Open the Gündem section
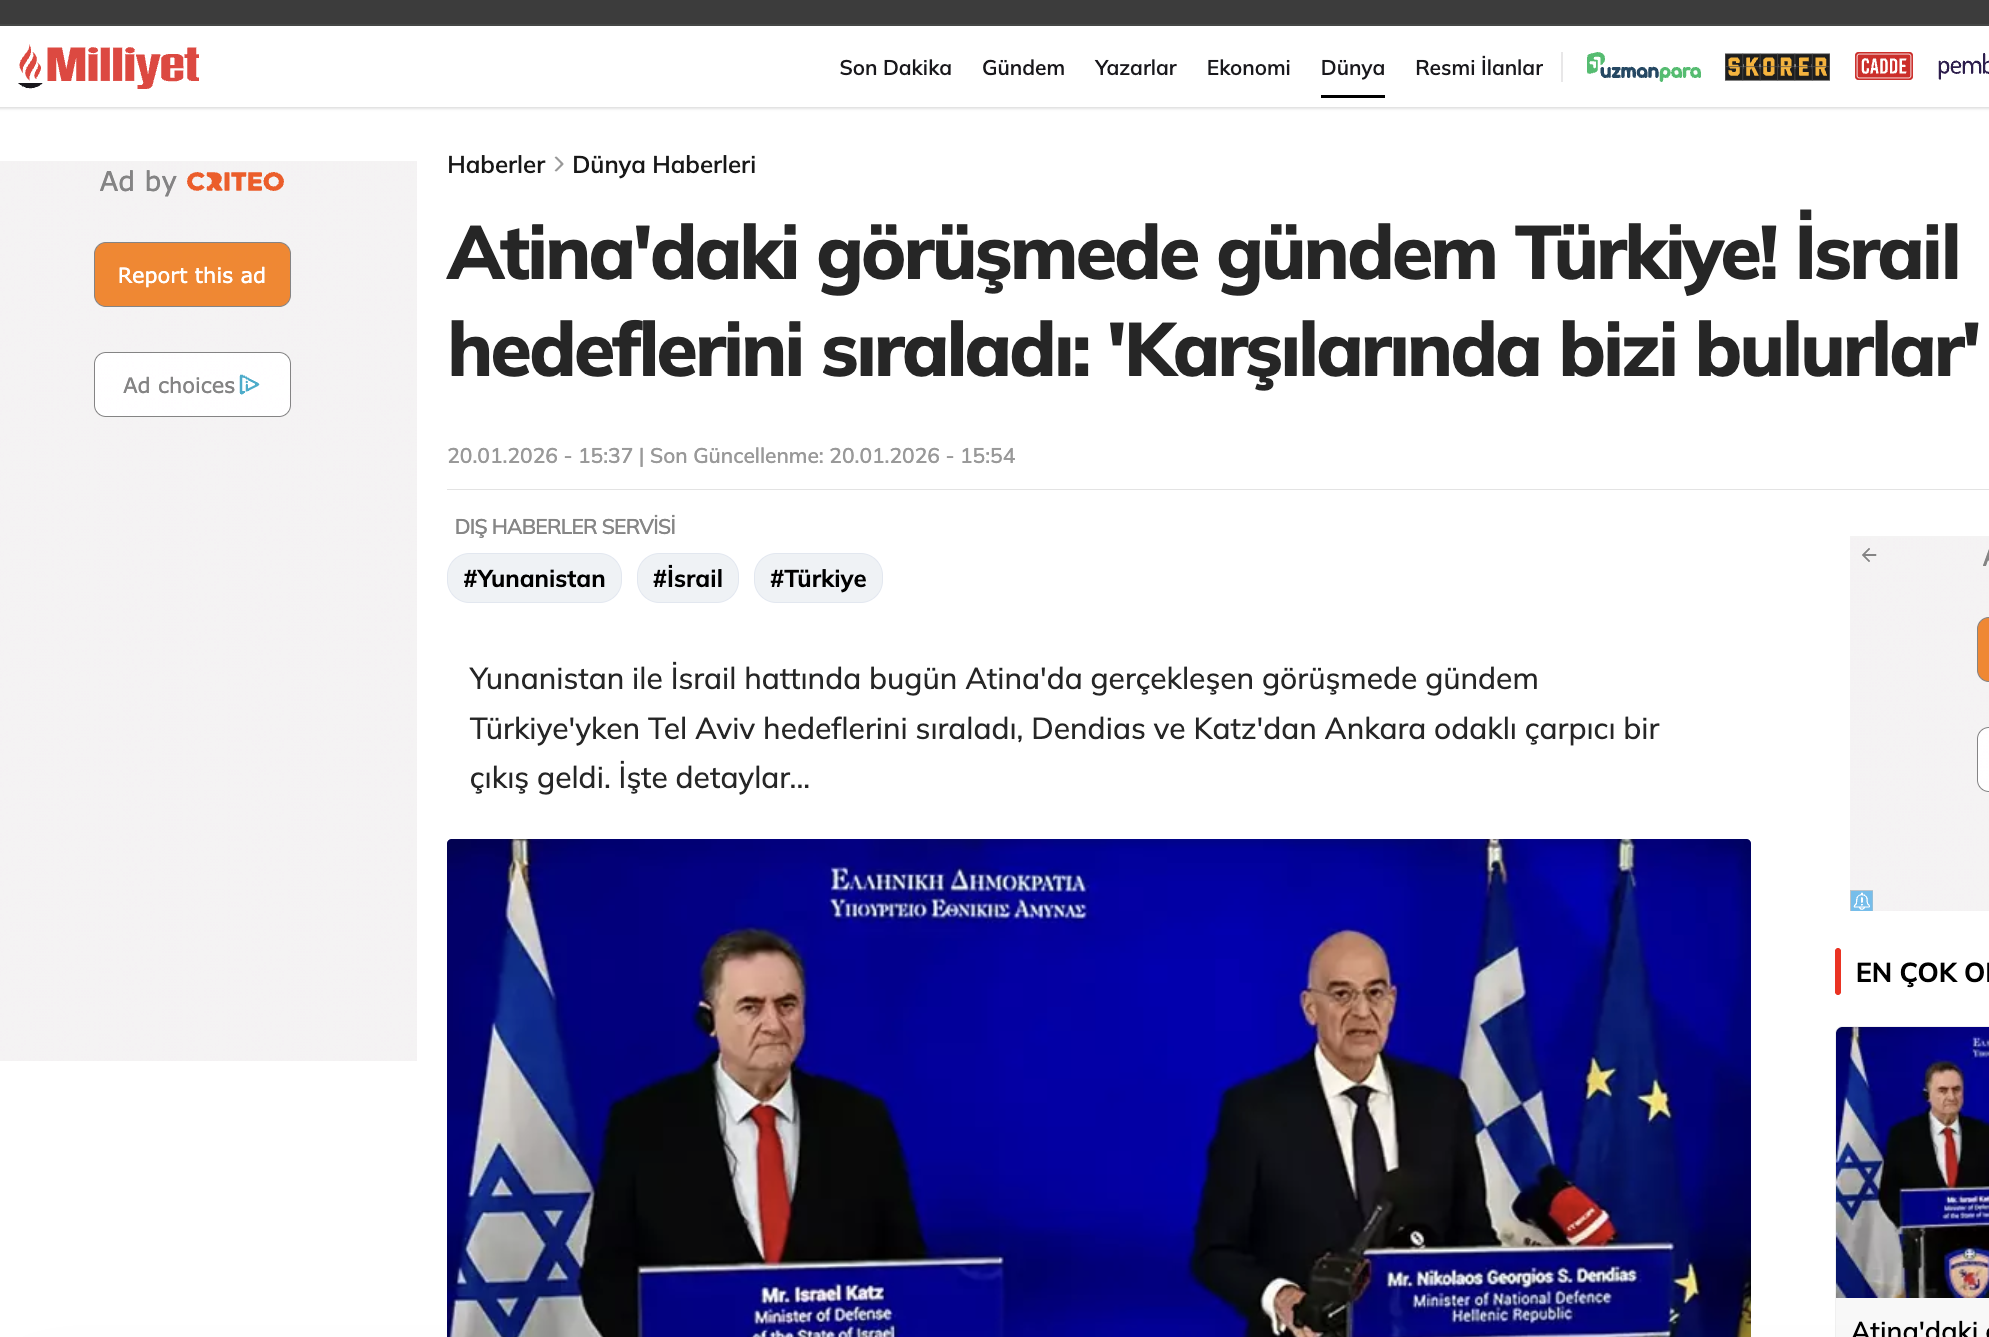This screenshot has width=1989, height=1337. 1023,68
